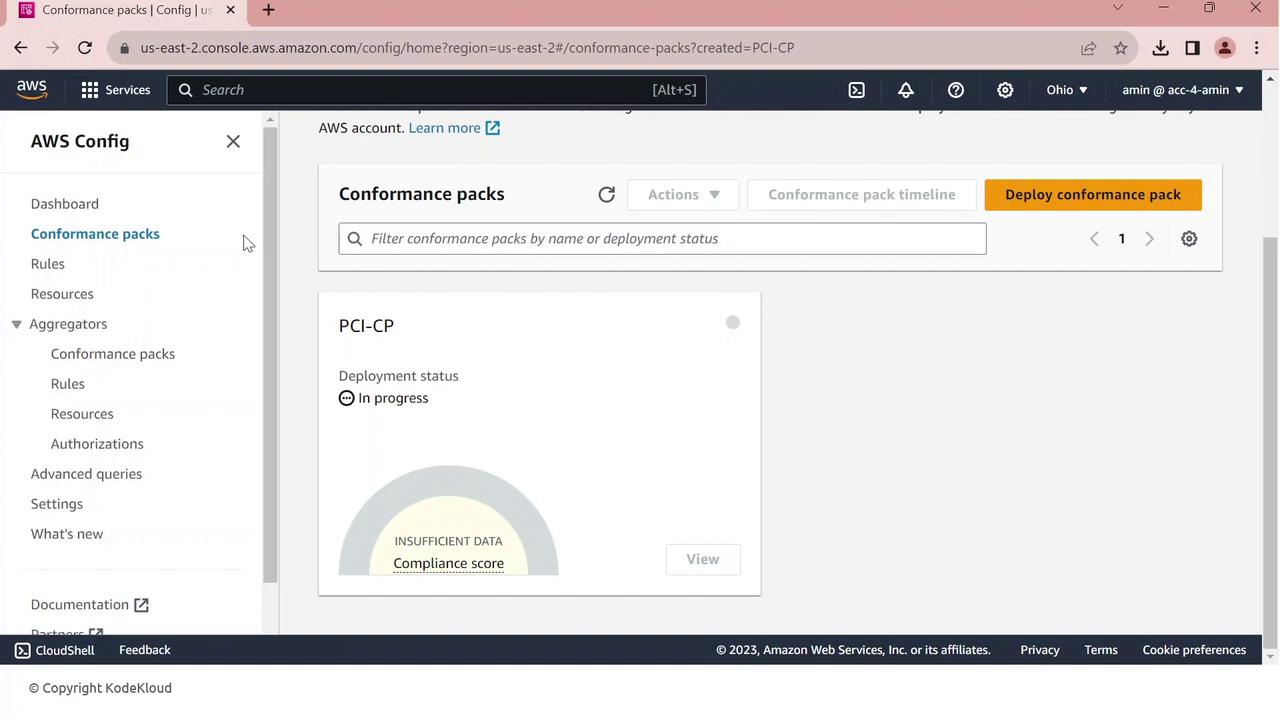
Task: Open Rules in the sidebar top level
Action: 48,264
